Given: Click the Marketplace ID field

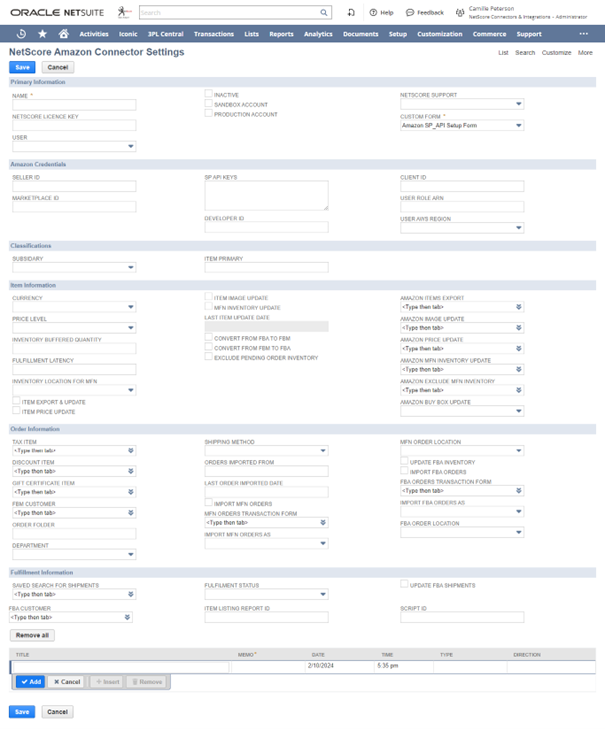Looking at the screenshot, I should click(74, 207).
